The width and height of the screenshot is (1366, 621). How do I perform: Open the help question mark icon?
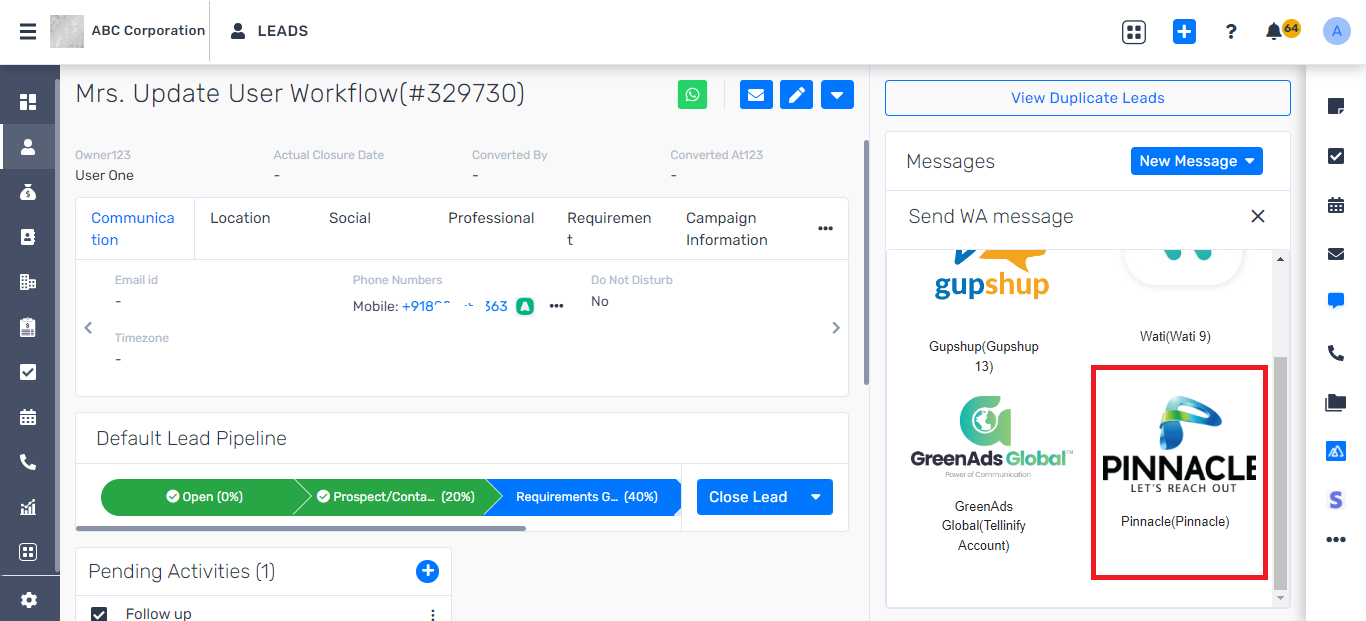[x=1231, y=32]
